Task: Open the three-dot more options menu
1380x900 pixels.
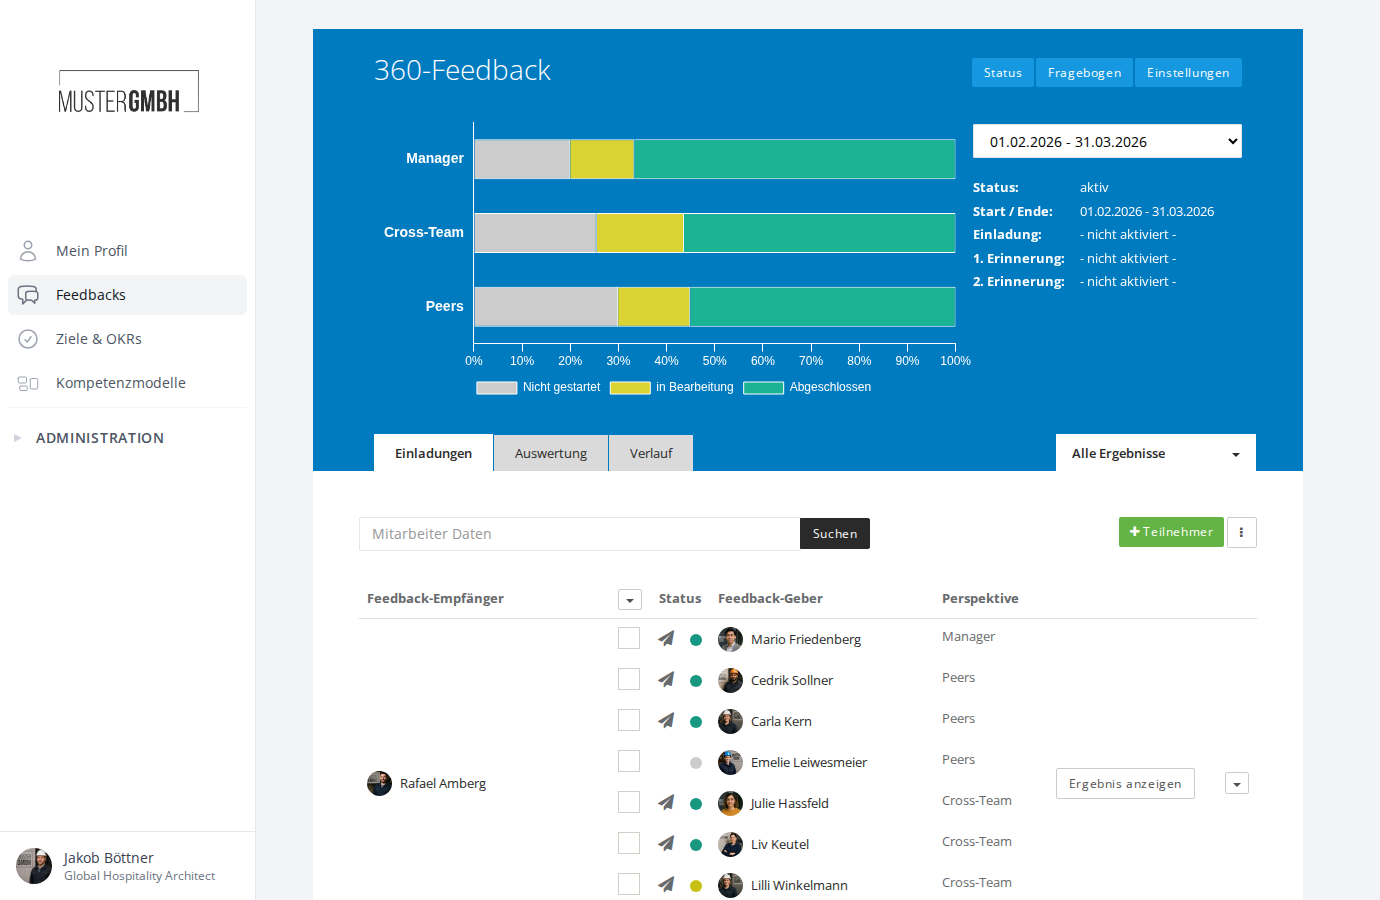Action: point(1241,532)
